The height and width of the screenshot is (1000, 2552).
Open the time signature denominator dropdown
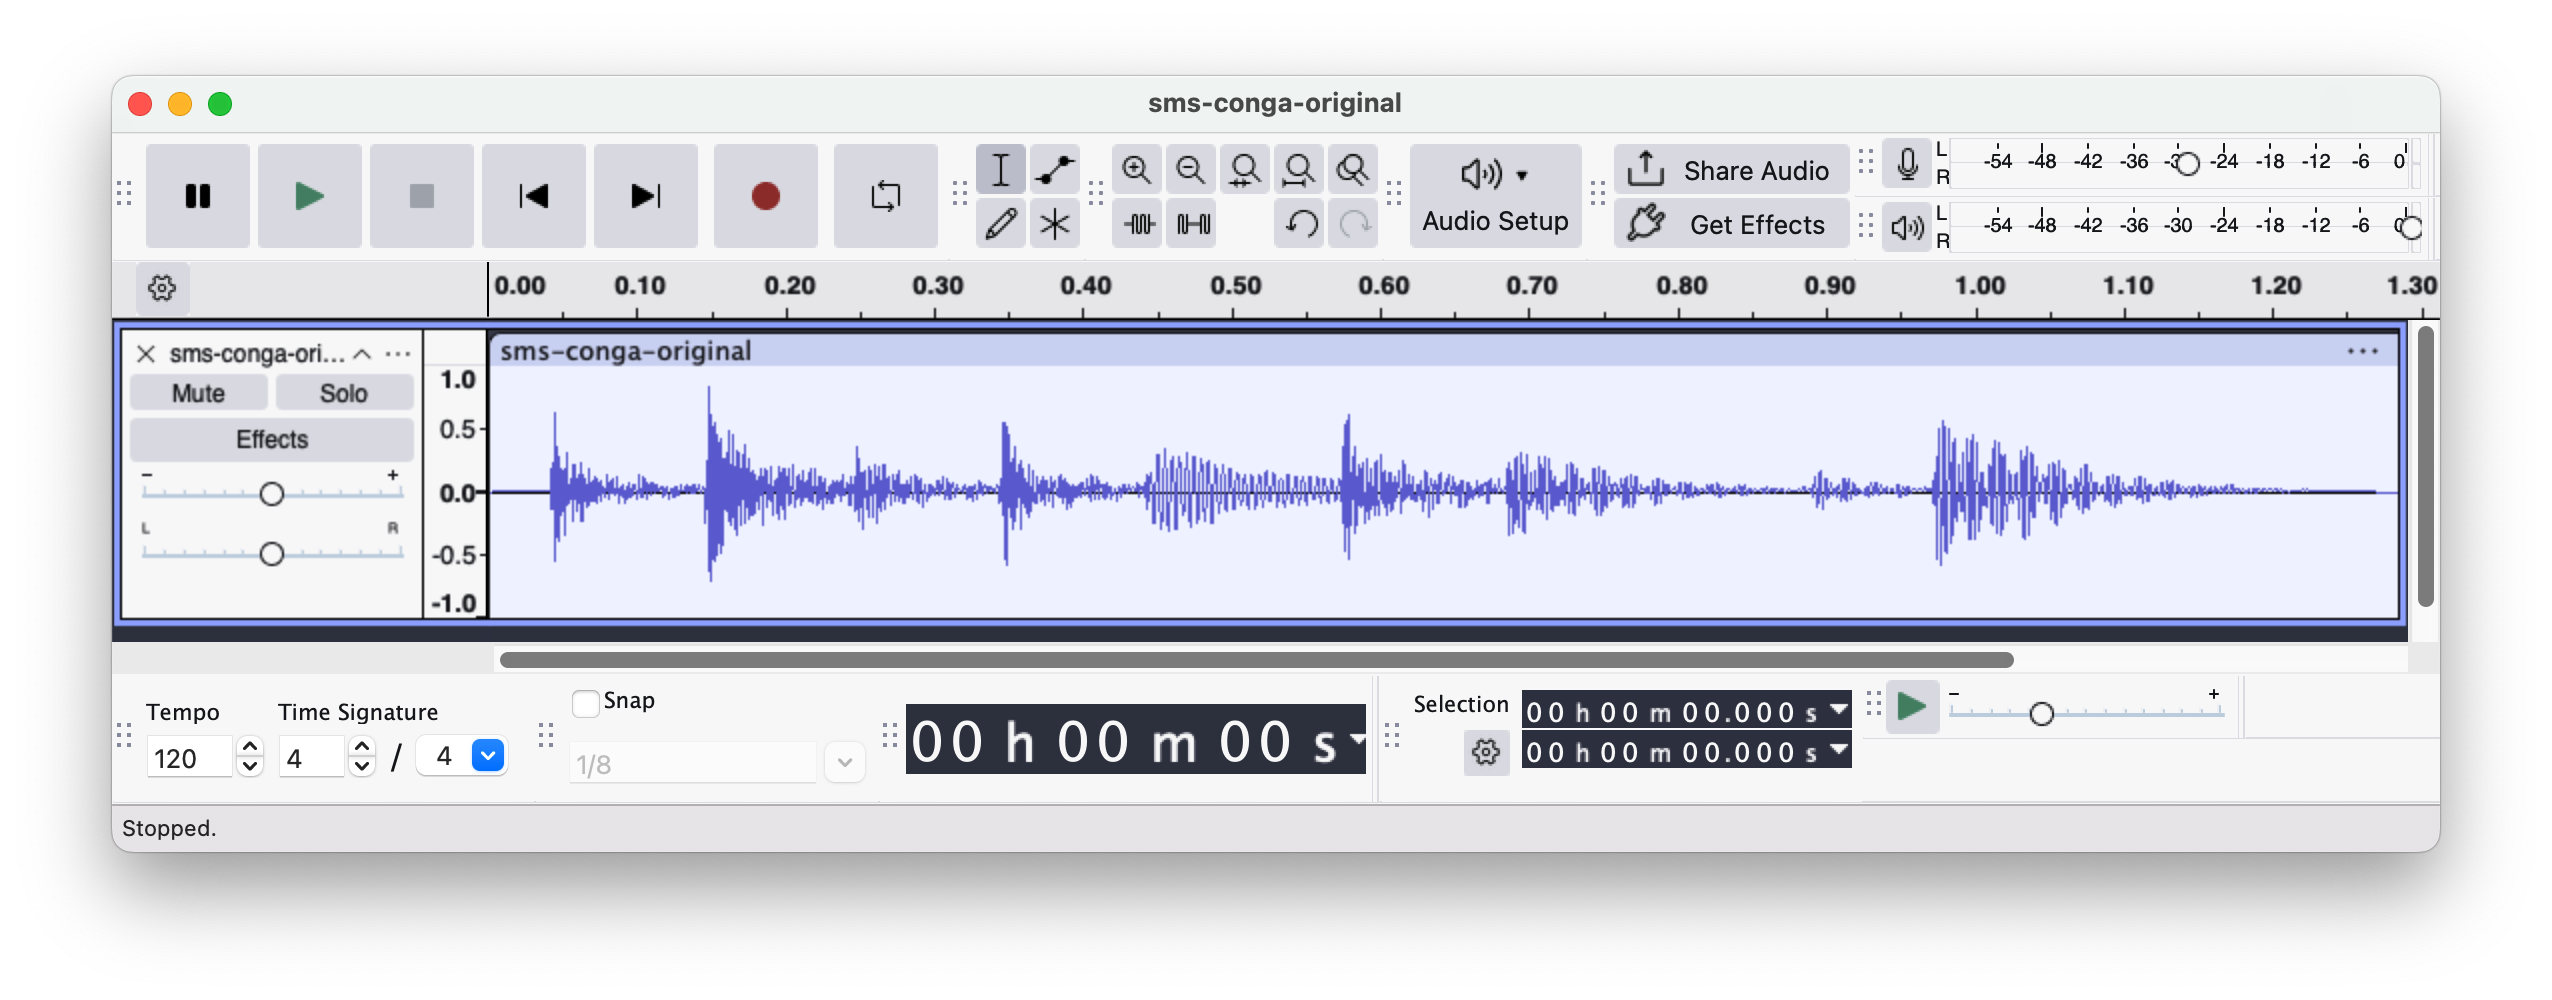pos(487,756)
